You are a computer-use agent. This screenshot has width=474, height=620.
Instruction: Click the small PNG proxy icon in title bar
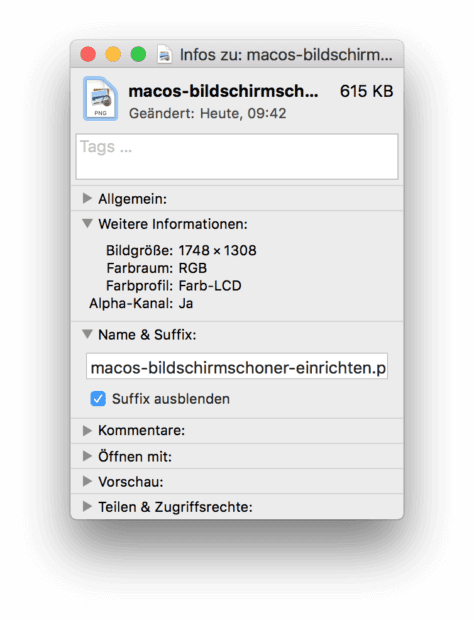164,55
